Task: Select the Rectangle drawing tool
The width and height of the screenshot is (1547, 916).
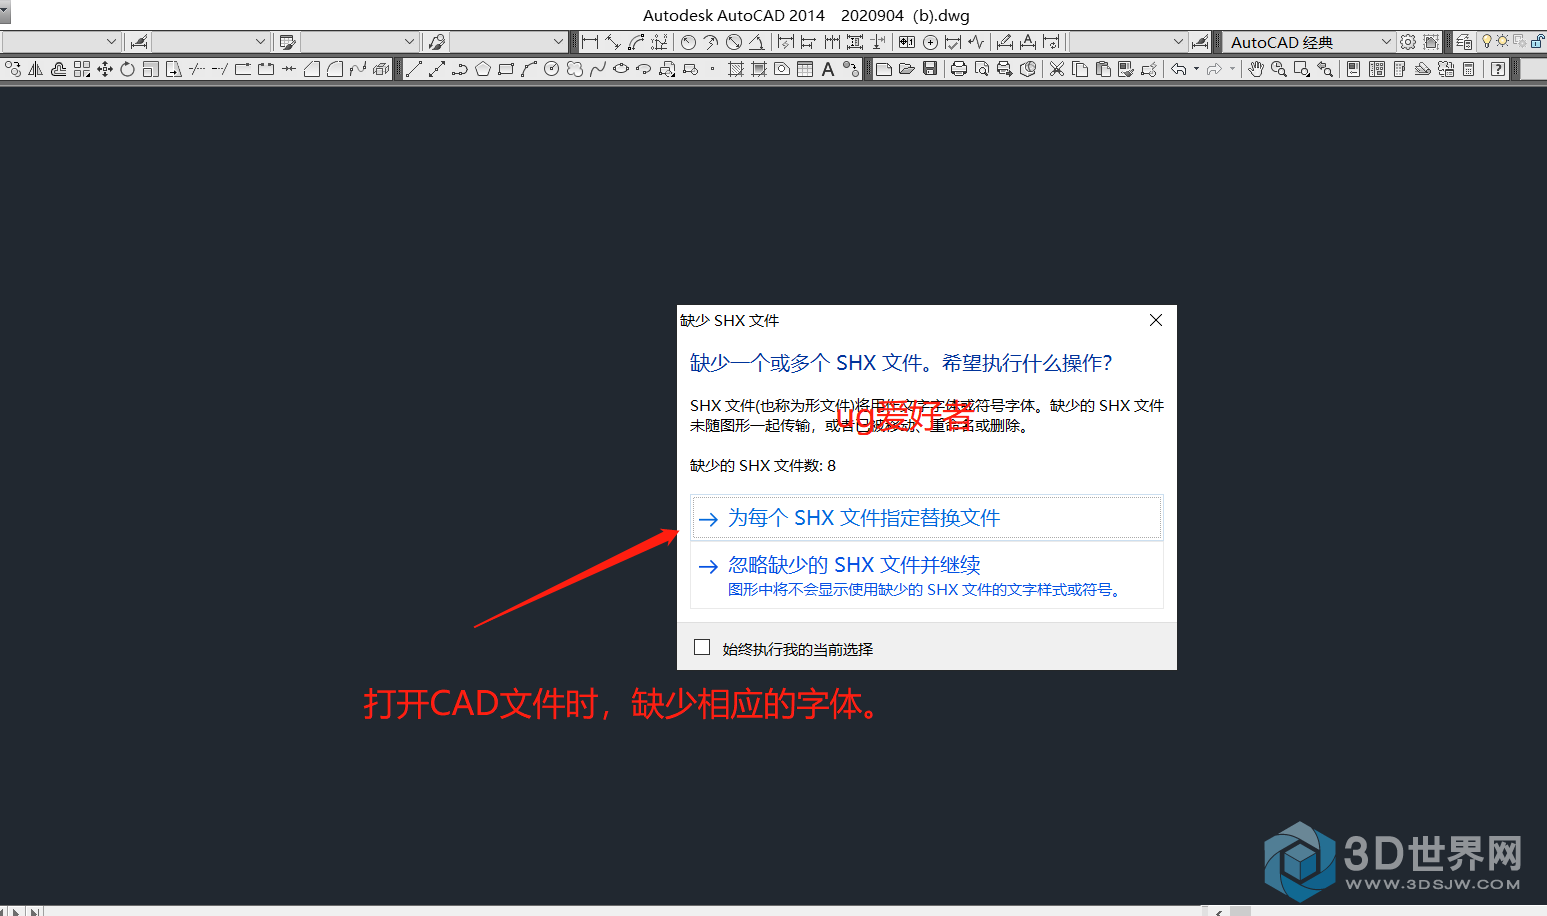Action: pos(506,69)
